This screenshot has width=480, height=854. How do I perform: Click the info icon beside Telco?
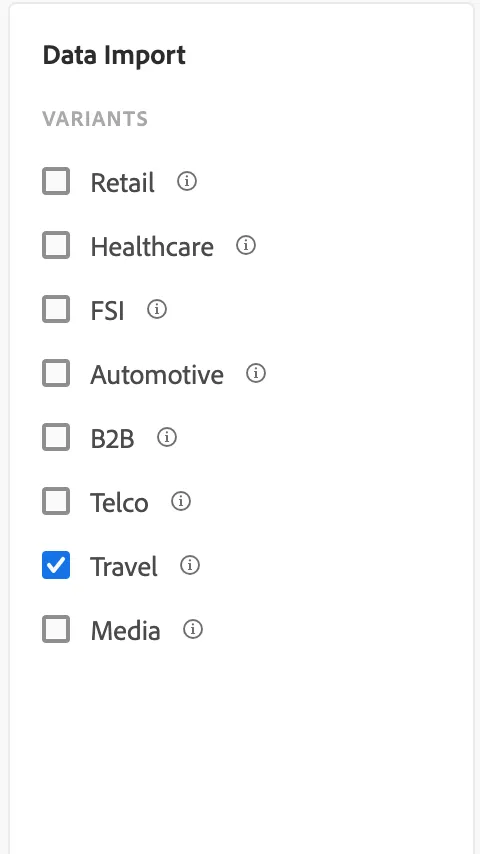point(181,501)
